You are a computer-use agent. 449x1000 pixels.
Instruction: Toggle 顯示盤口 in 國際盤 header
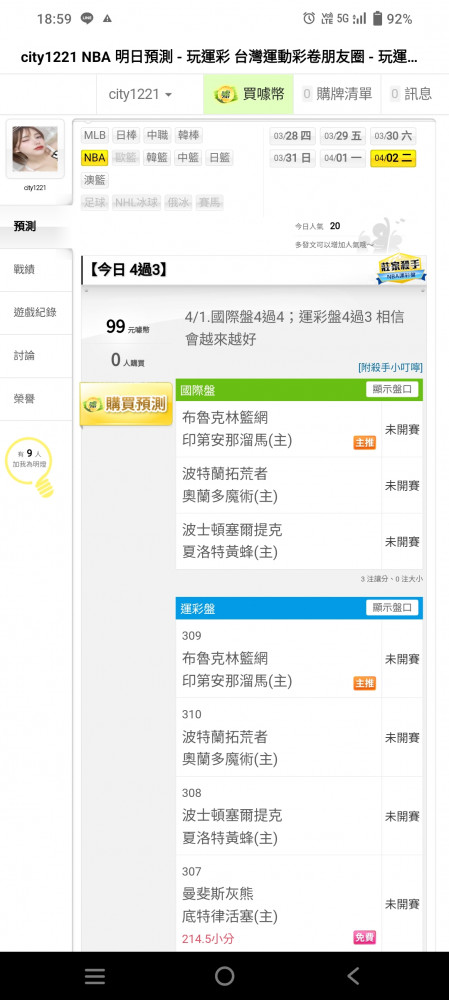point(392,389)
